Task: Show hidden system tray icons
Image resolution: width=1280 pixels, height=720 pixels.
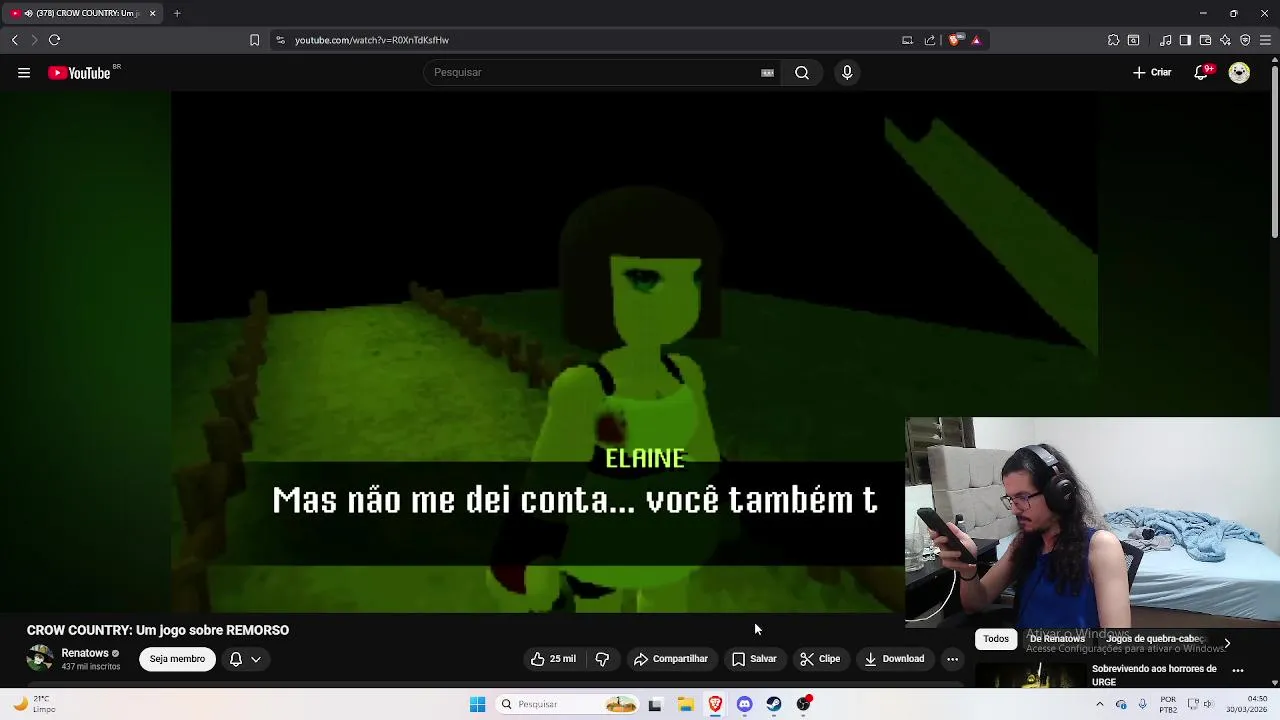Action: (x=1099, y=704)
